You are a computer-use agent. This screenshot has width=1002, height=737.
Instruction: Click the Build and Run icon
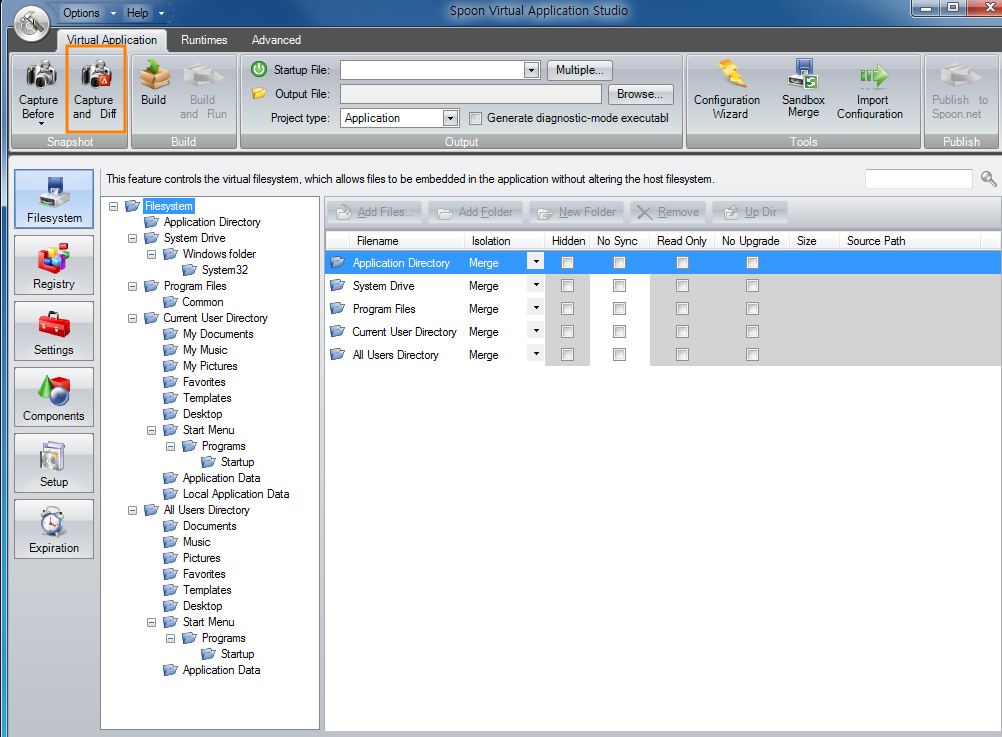point(203,74)
